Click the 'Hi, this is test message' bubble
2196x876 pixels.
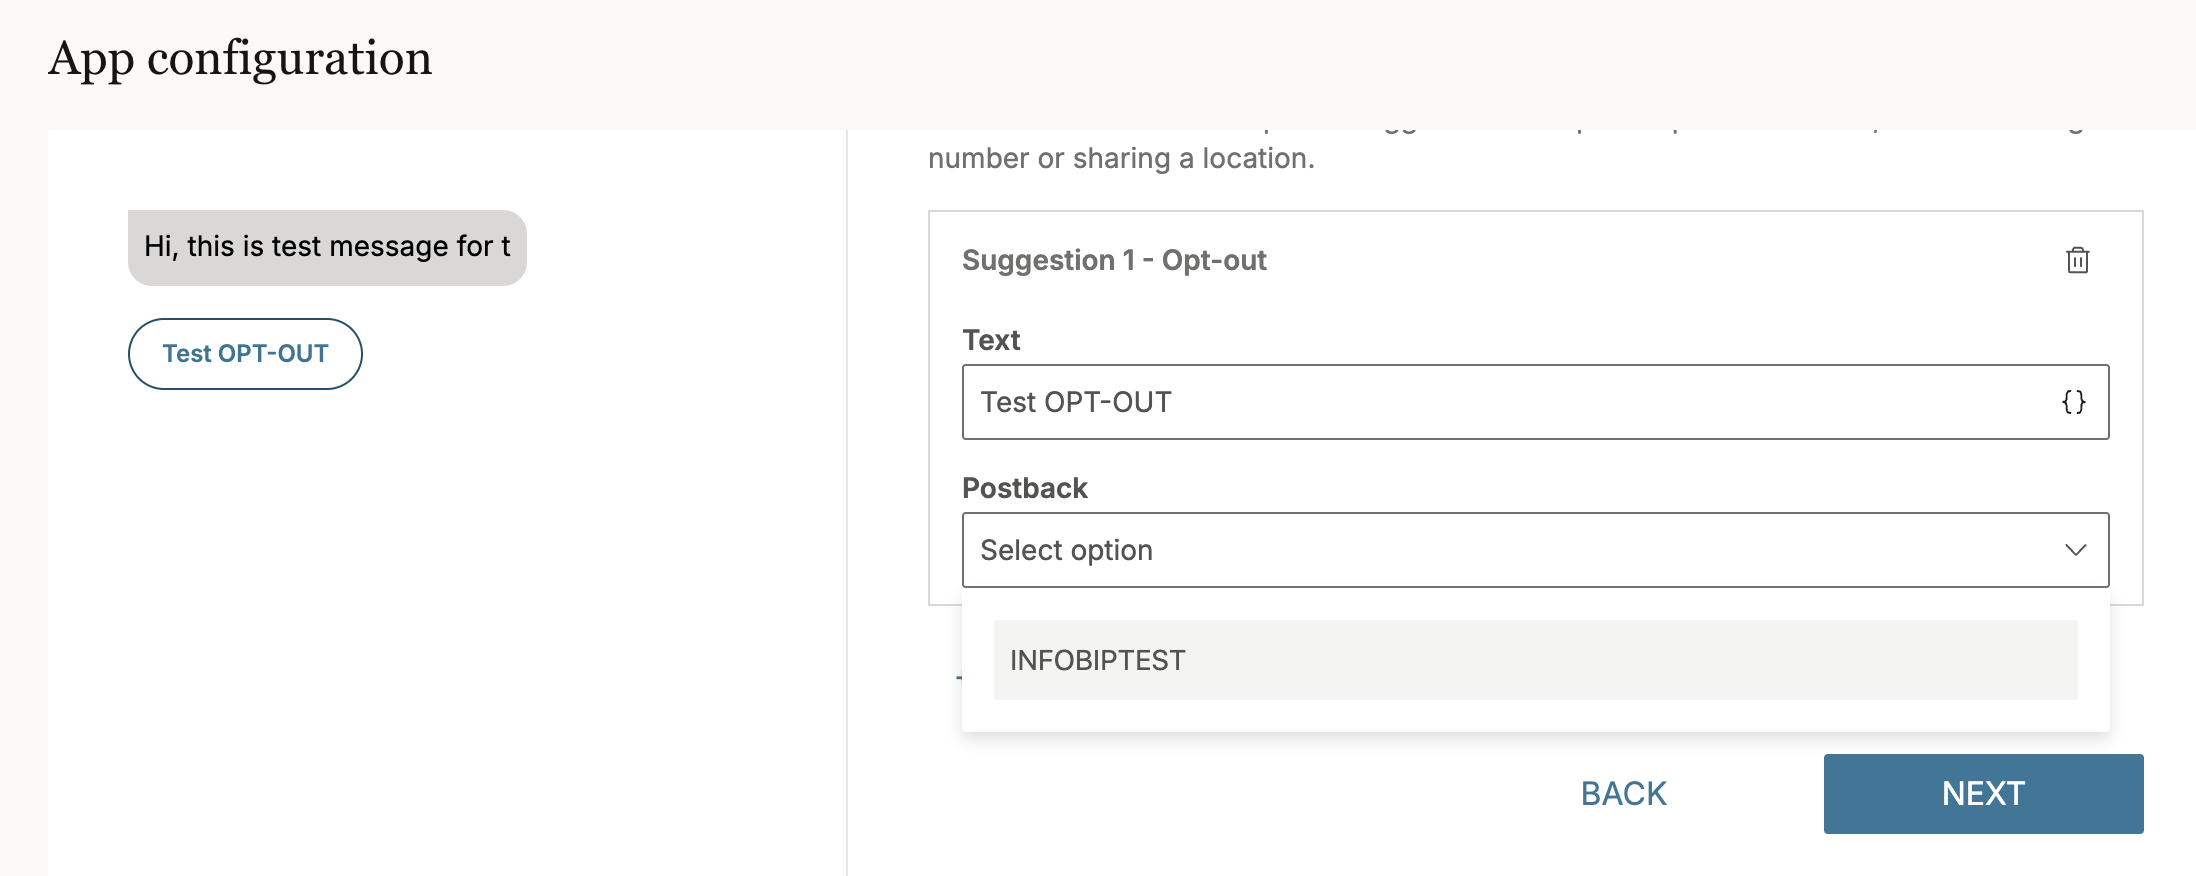click(327, 247)
